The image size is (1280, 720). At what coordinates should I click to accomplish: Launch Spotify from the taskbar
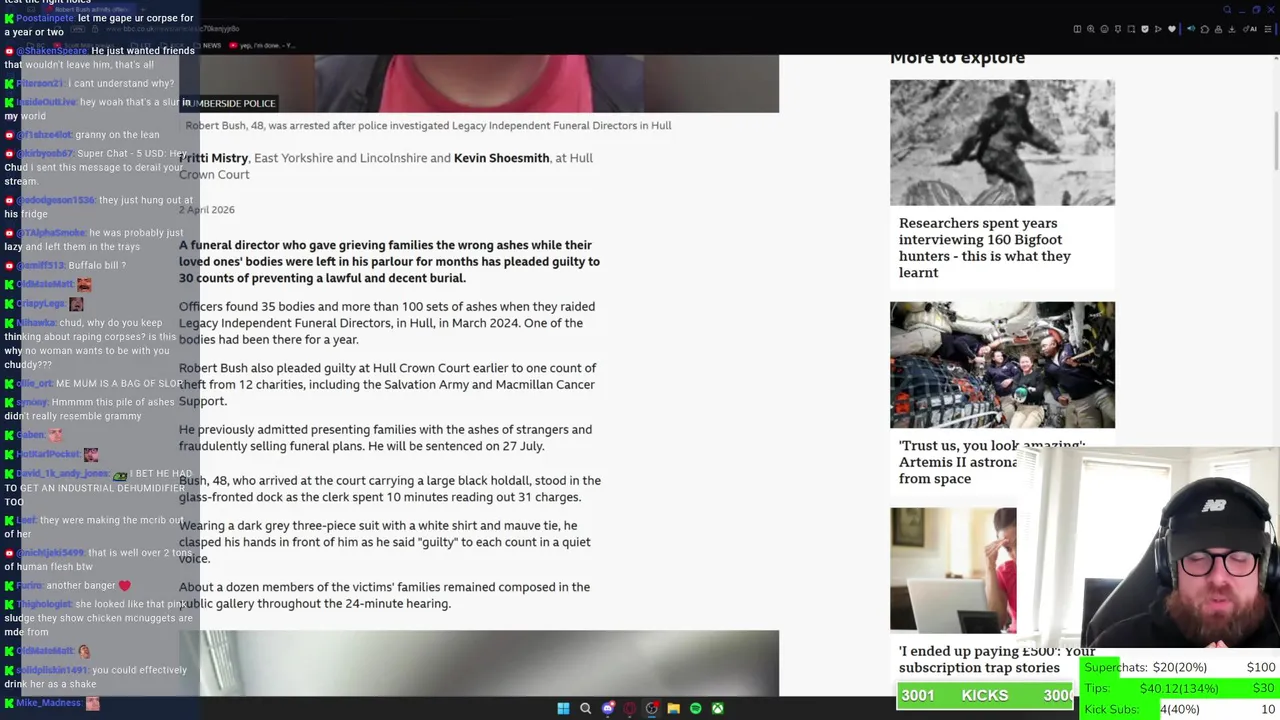[696, 708]
